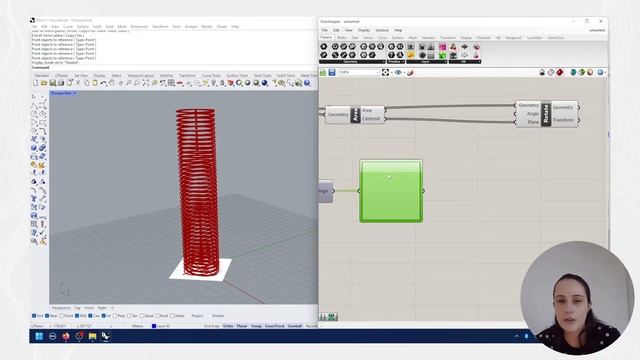This screenshot has height=360, width=640.
Task: Select the Pan hand tool in Rhino
Action: pos(112,83)
